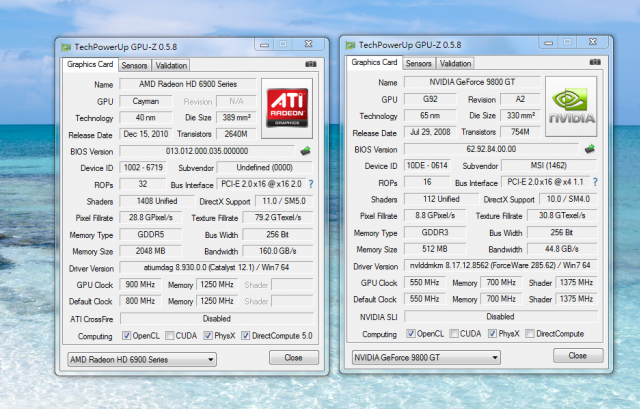Click Memory Type value GDDR3

click(435, 232)
